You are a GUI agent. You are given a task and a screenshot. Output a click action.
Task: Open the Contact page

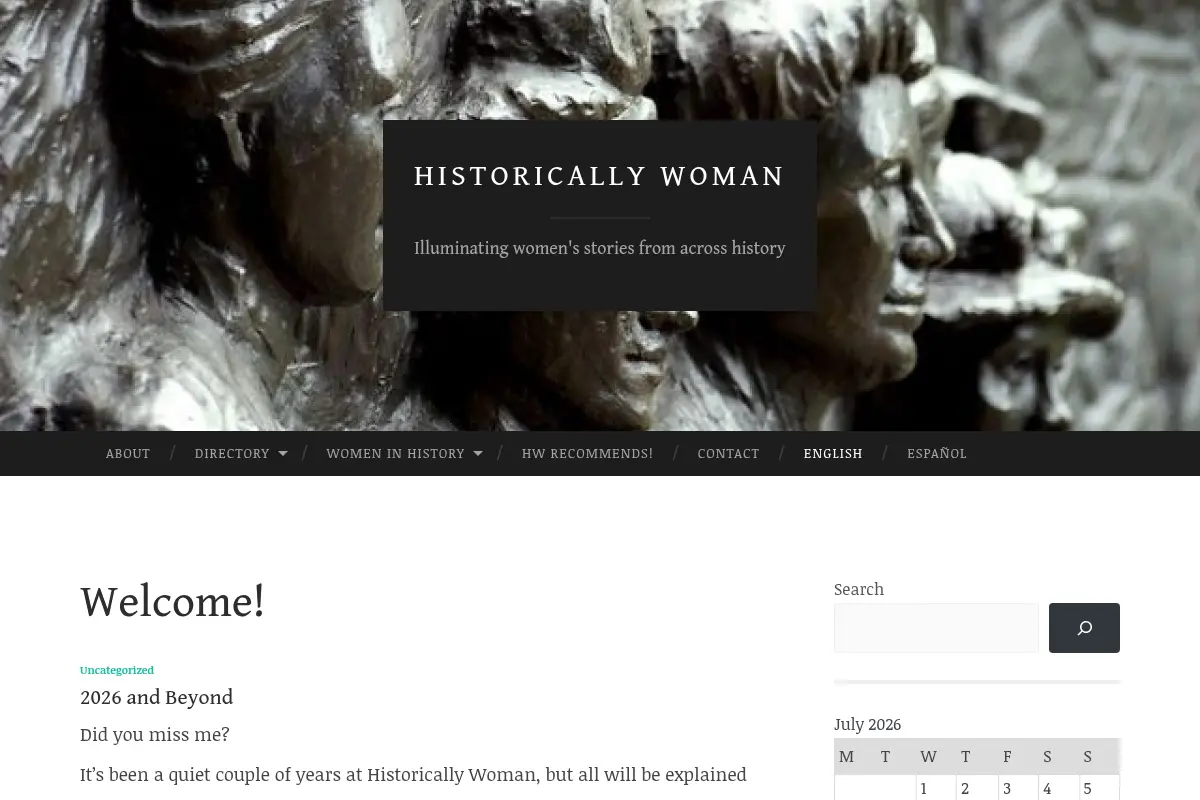728,453
